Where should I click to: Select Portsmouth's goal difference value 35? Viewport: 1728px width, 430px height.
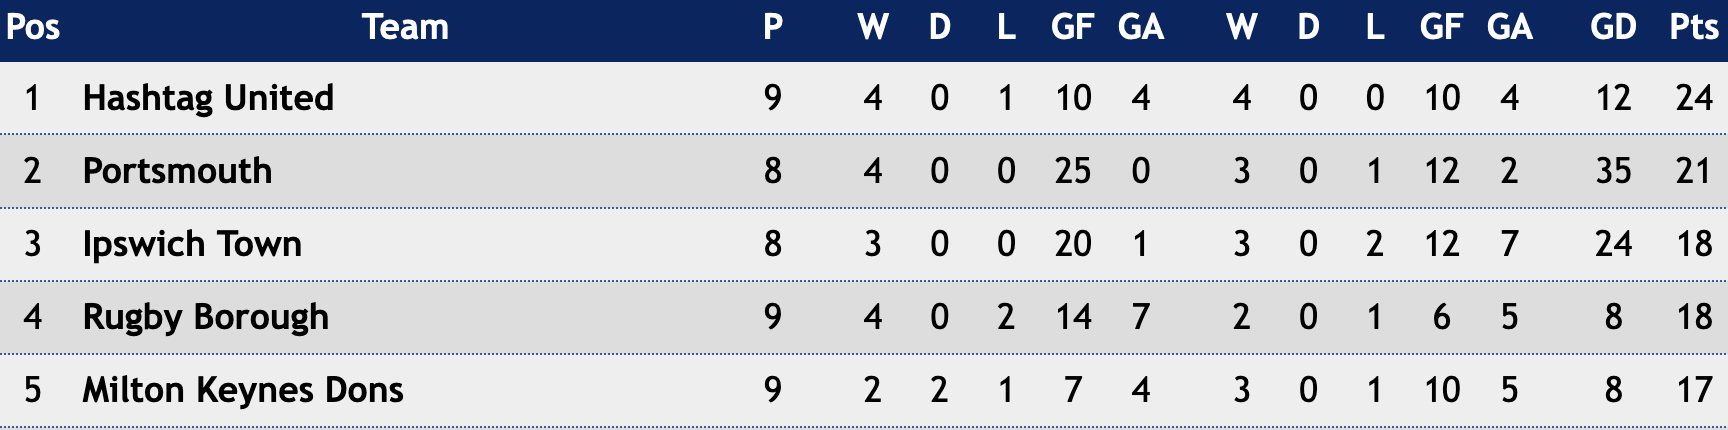coord(1613,171)
